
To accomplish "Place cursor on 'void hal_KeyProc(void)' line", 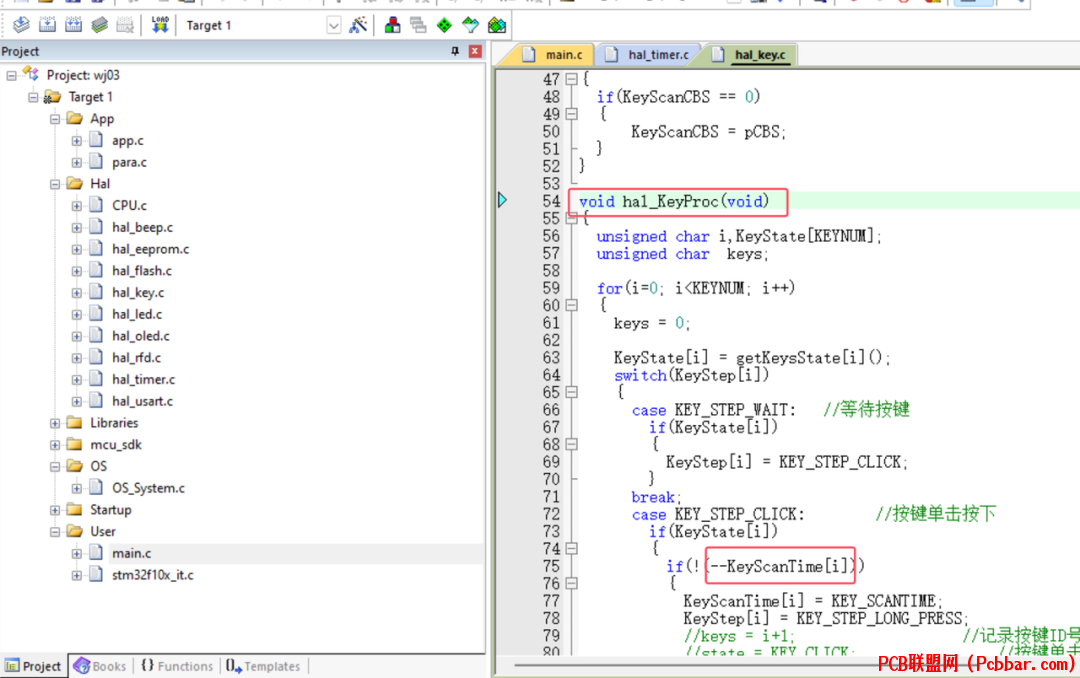I will tap(674, 201).
